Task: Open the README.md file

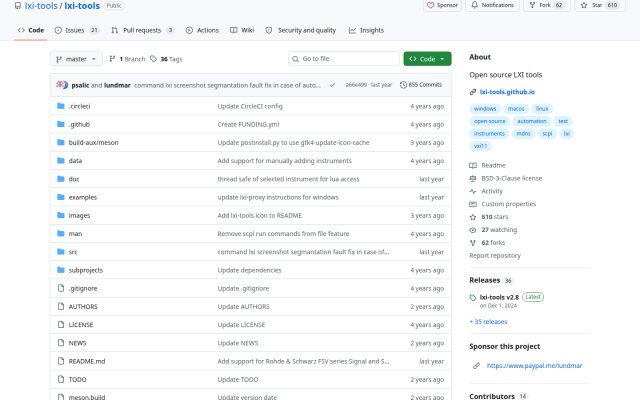Action: pos(87,361)
